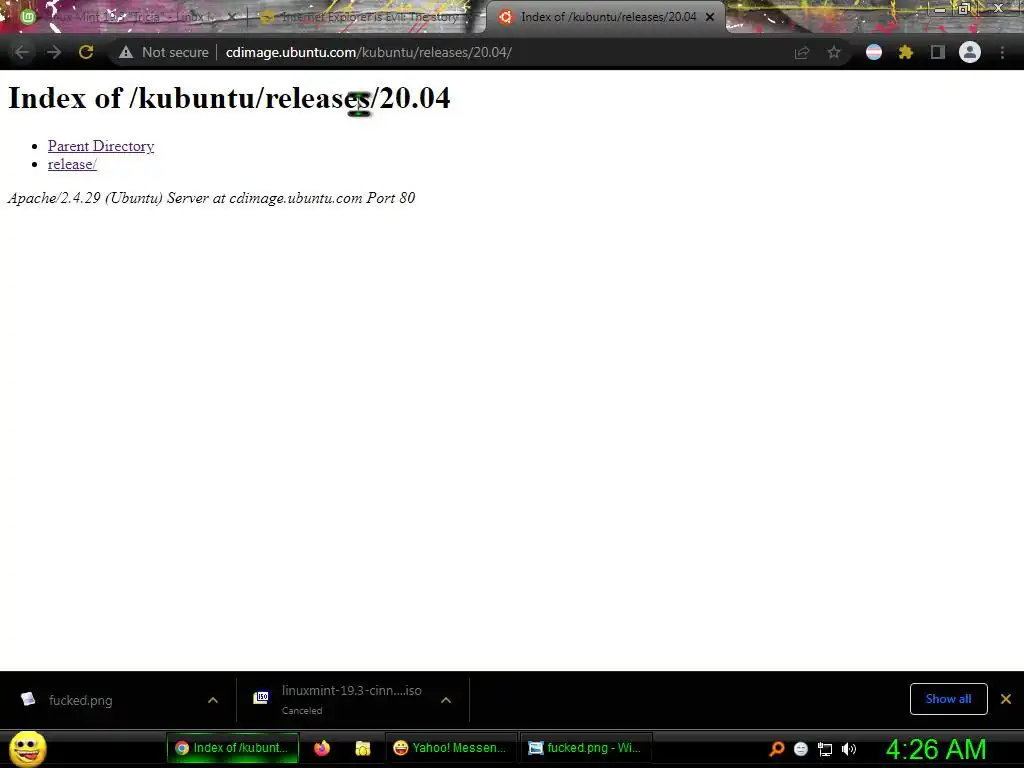Expand options for linuxmint iso download
The width and height of the screenshot is (1024, 768).
point(446,700)
